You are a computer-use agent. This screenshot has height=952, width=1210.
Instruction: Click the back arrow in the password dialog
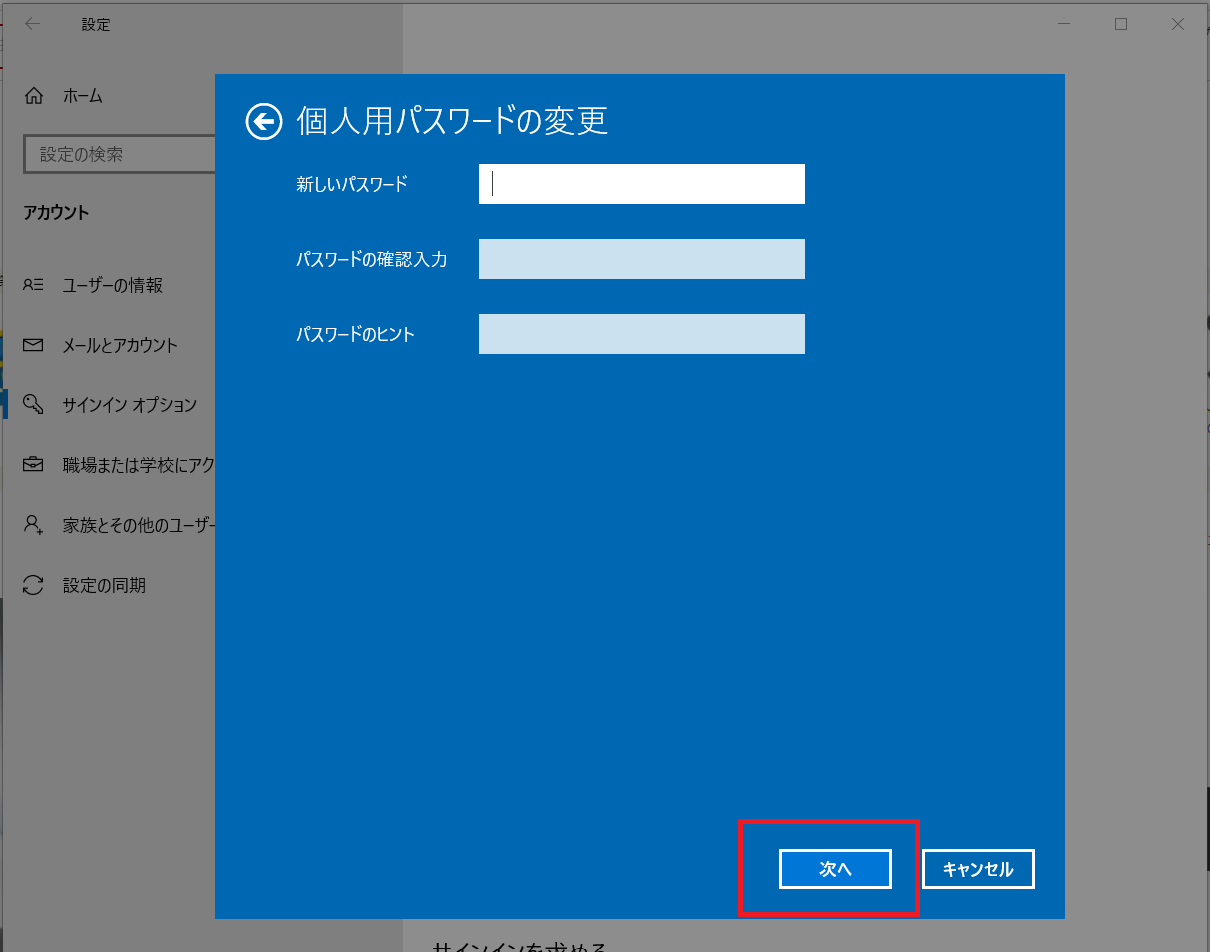click(262, 120)
